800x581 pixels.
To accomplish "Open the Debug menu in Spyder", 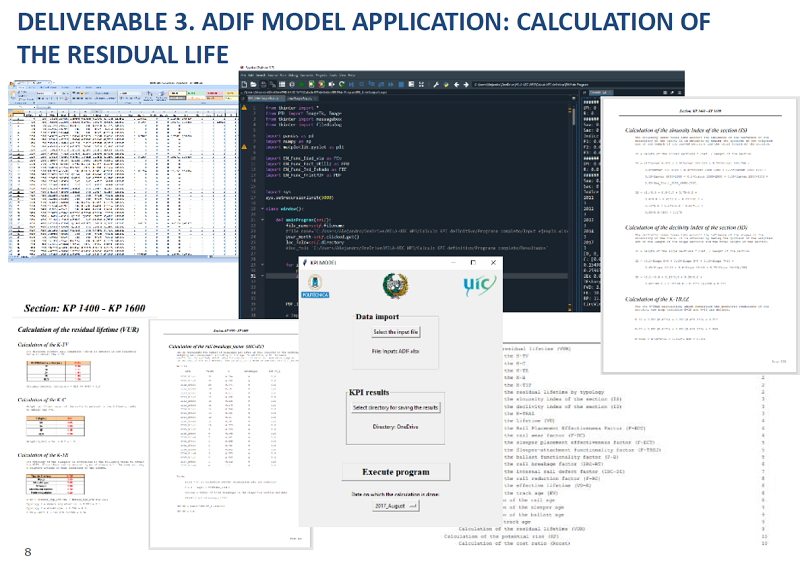I will [293, 75].
